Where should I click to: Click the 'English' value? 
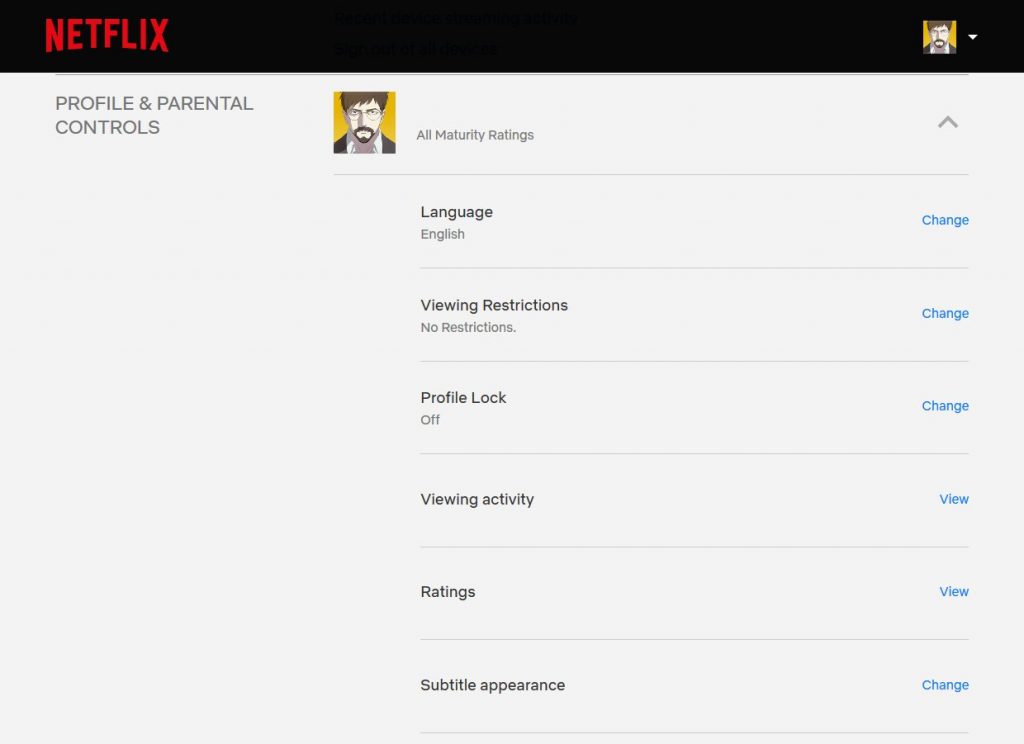pyautogui.click(x=442, y=235)
